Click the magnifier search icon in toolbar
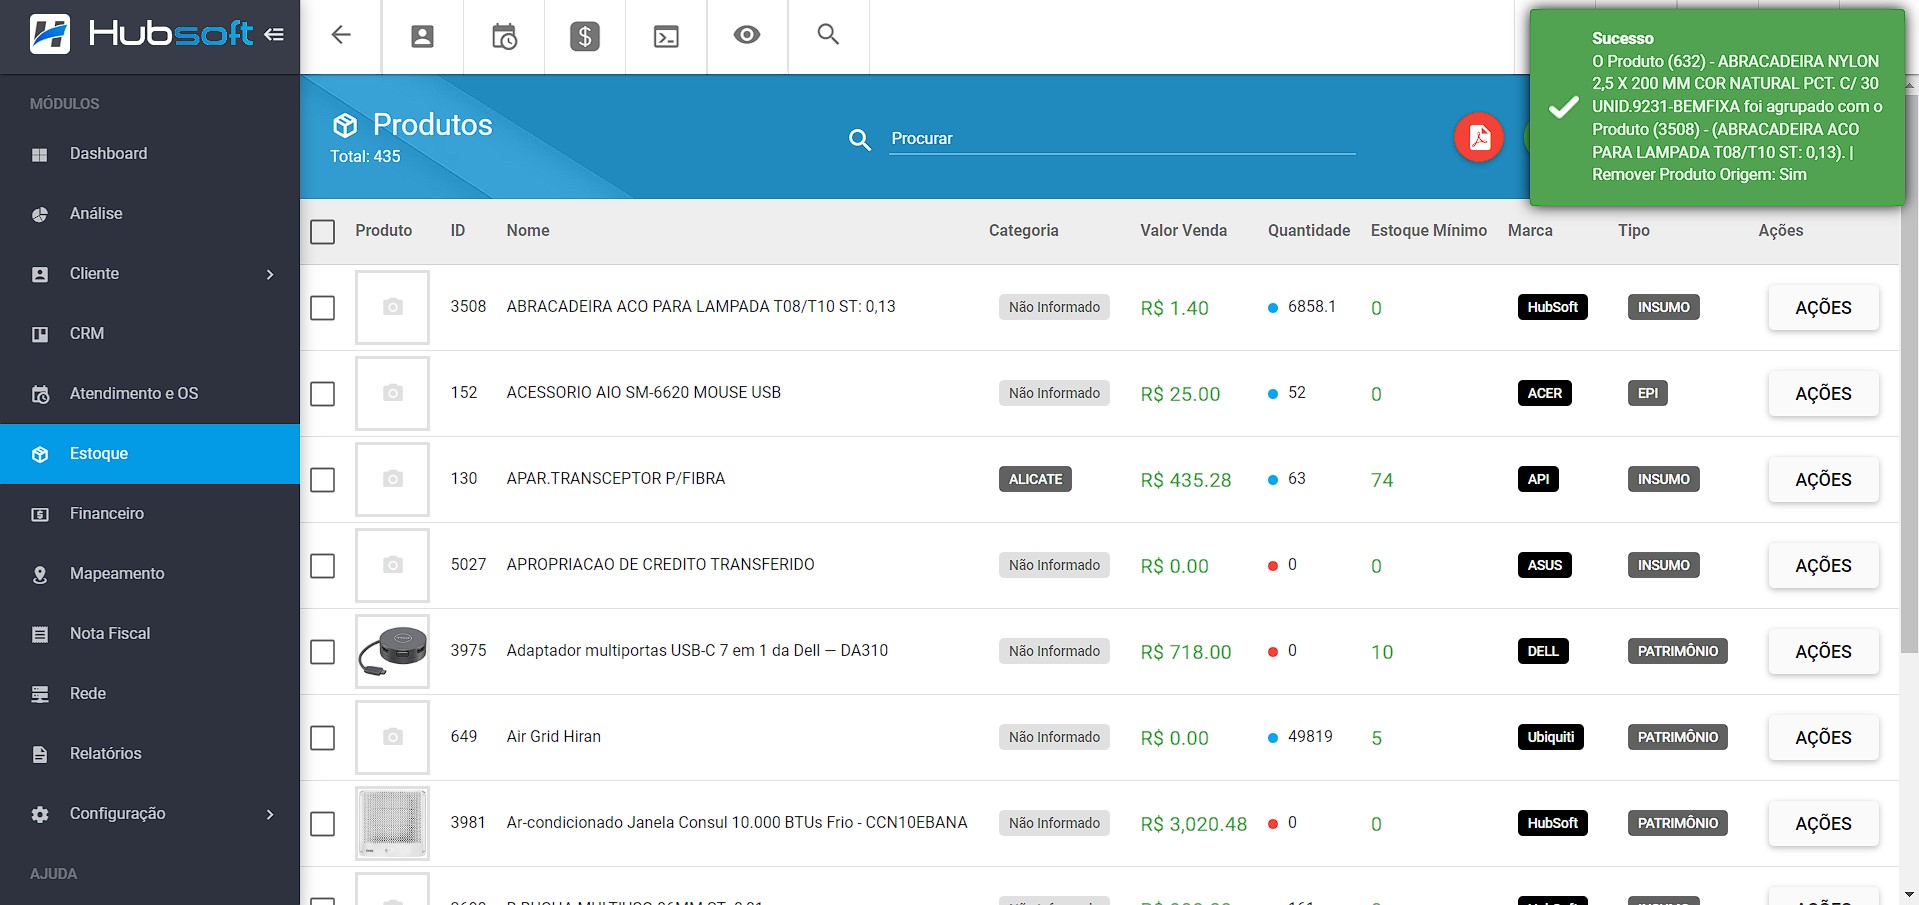Image resolution: width=1919 pixels, height=905 pixels. click(828, 34)
